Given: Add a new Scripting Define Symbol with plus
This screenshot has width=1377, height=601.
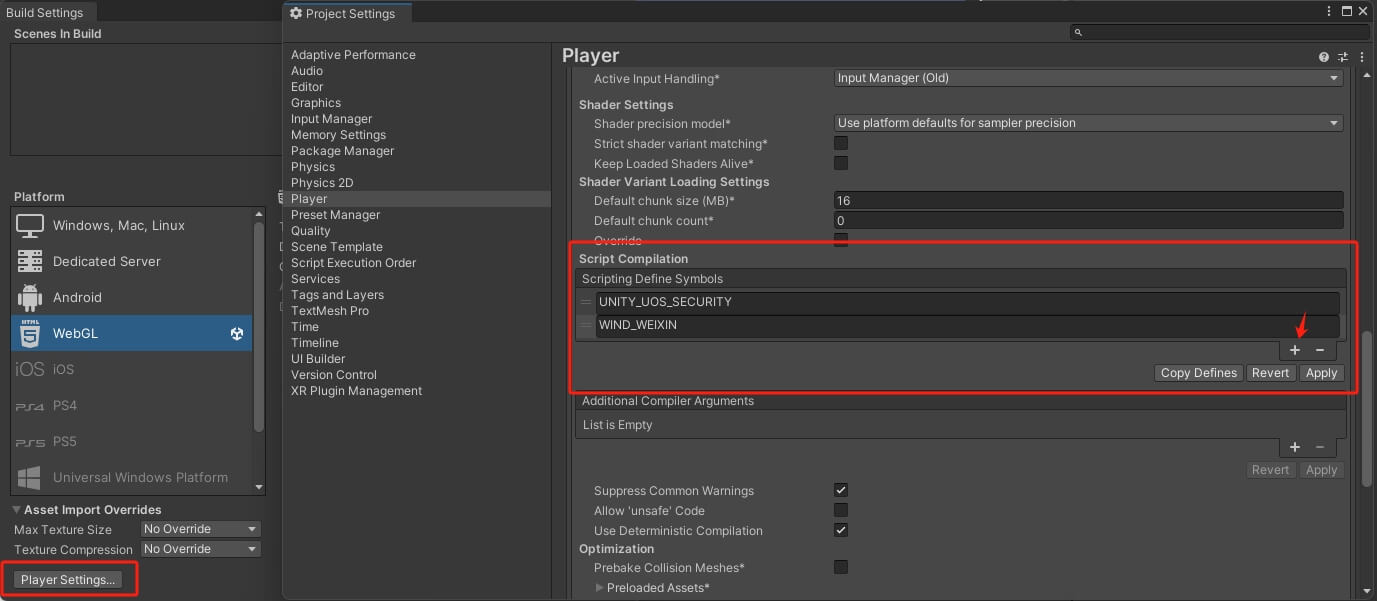Looking at the screenshot, I should (x=1294, y=350).
